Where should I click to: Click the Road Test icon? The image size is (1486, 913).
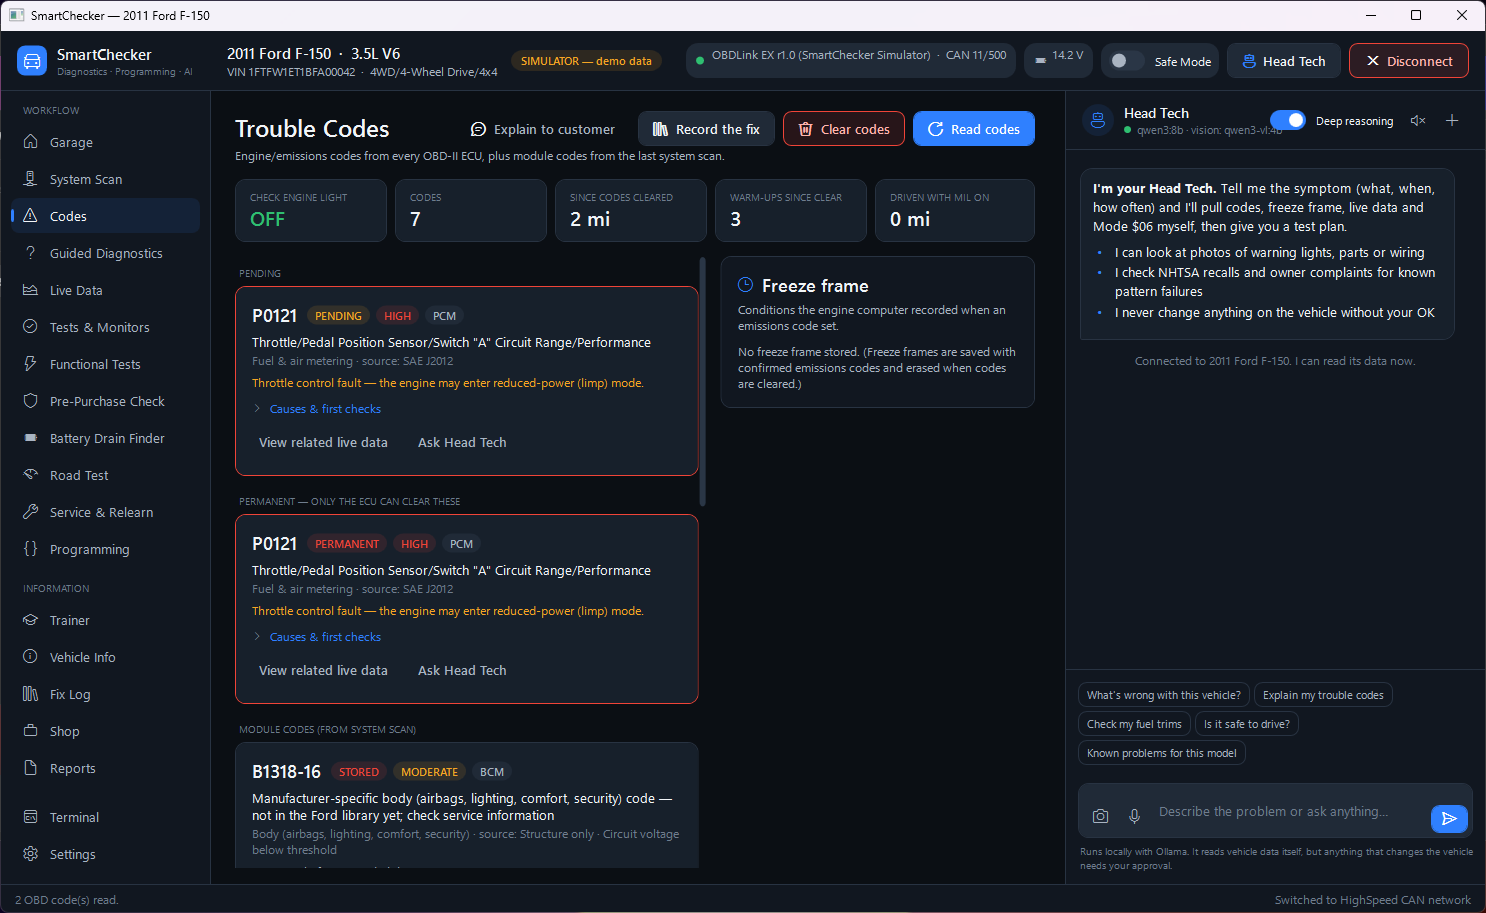coord(31,475)
